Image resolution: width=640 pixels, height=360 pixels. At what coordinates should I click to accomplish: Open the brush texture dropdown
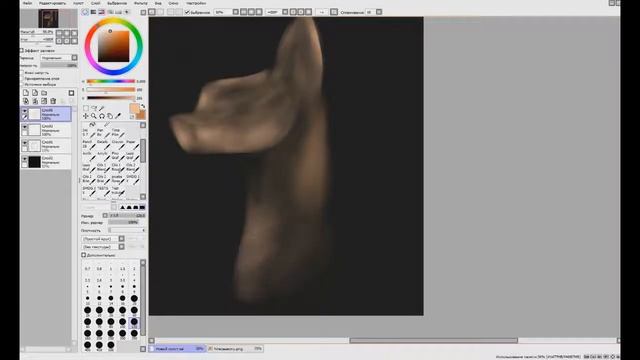[121, 247]
